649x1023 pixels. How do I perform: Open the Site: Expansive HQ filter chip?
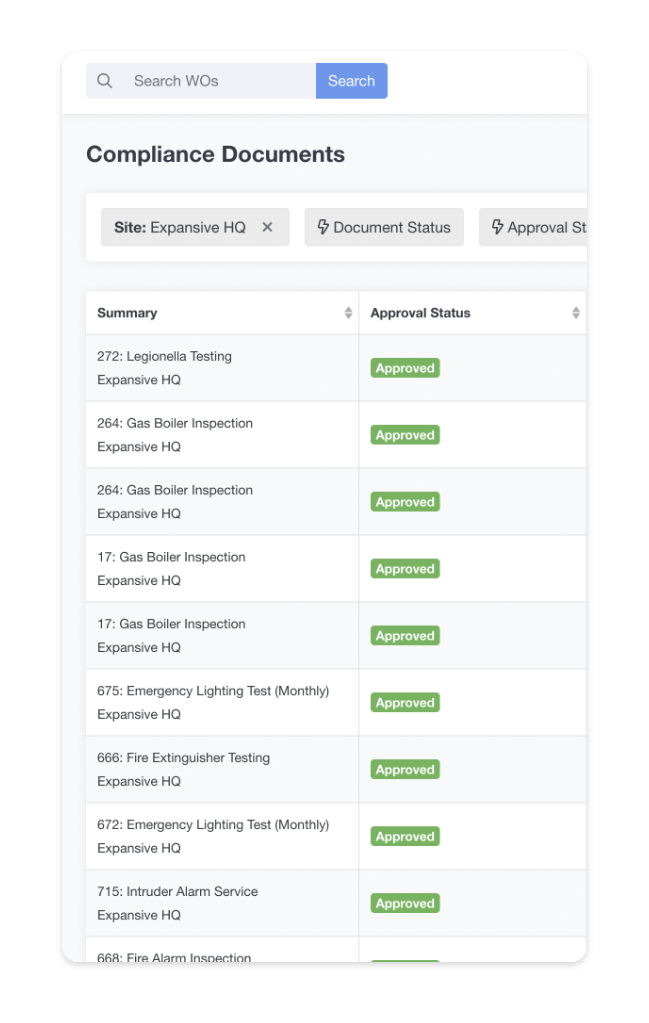coord(180,227)
